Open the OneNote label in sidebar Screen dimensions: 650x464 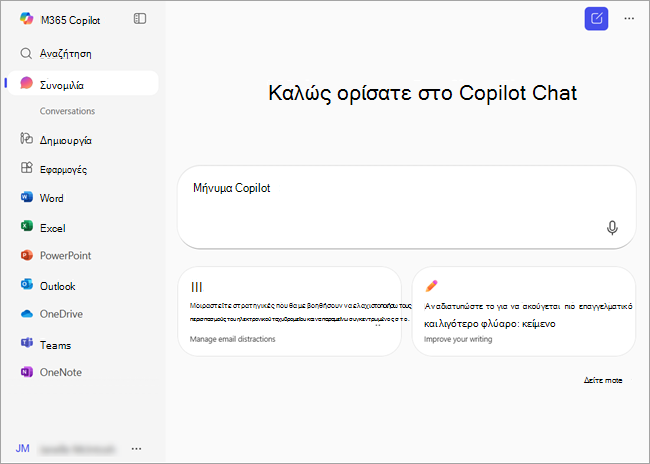[61, 372]
